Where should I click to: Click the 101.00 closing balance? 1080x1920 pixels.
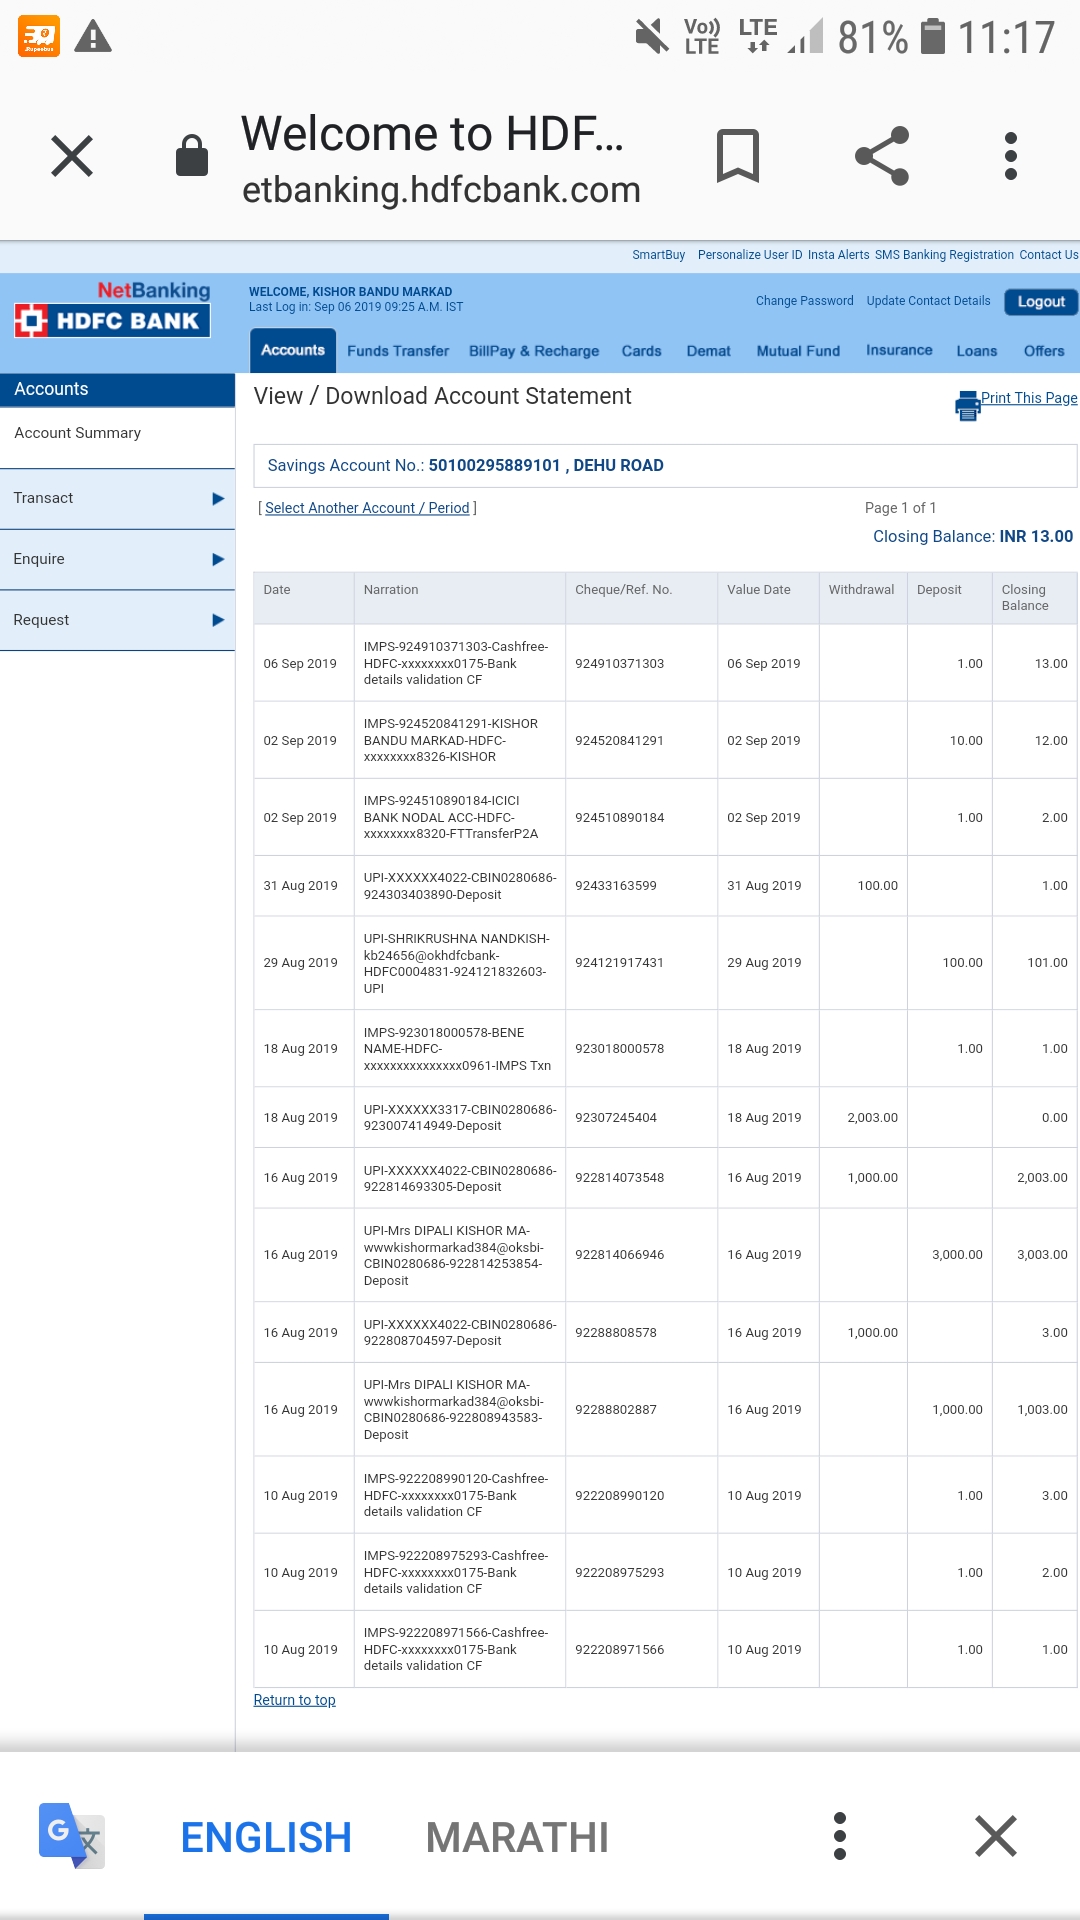coord(1047,963)
